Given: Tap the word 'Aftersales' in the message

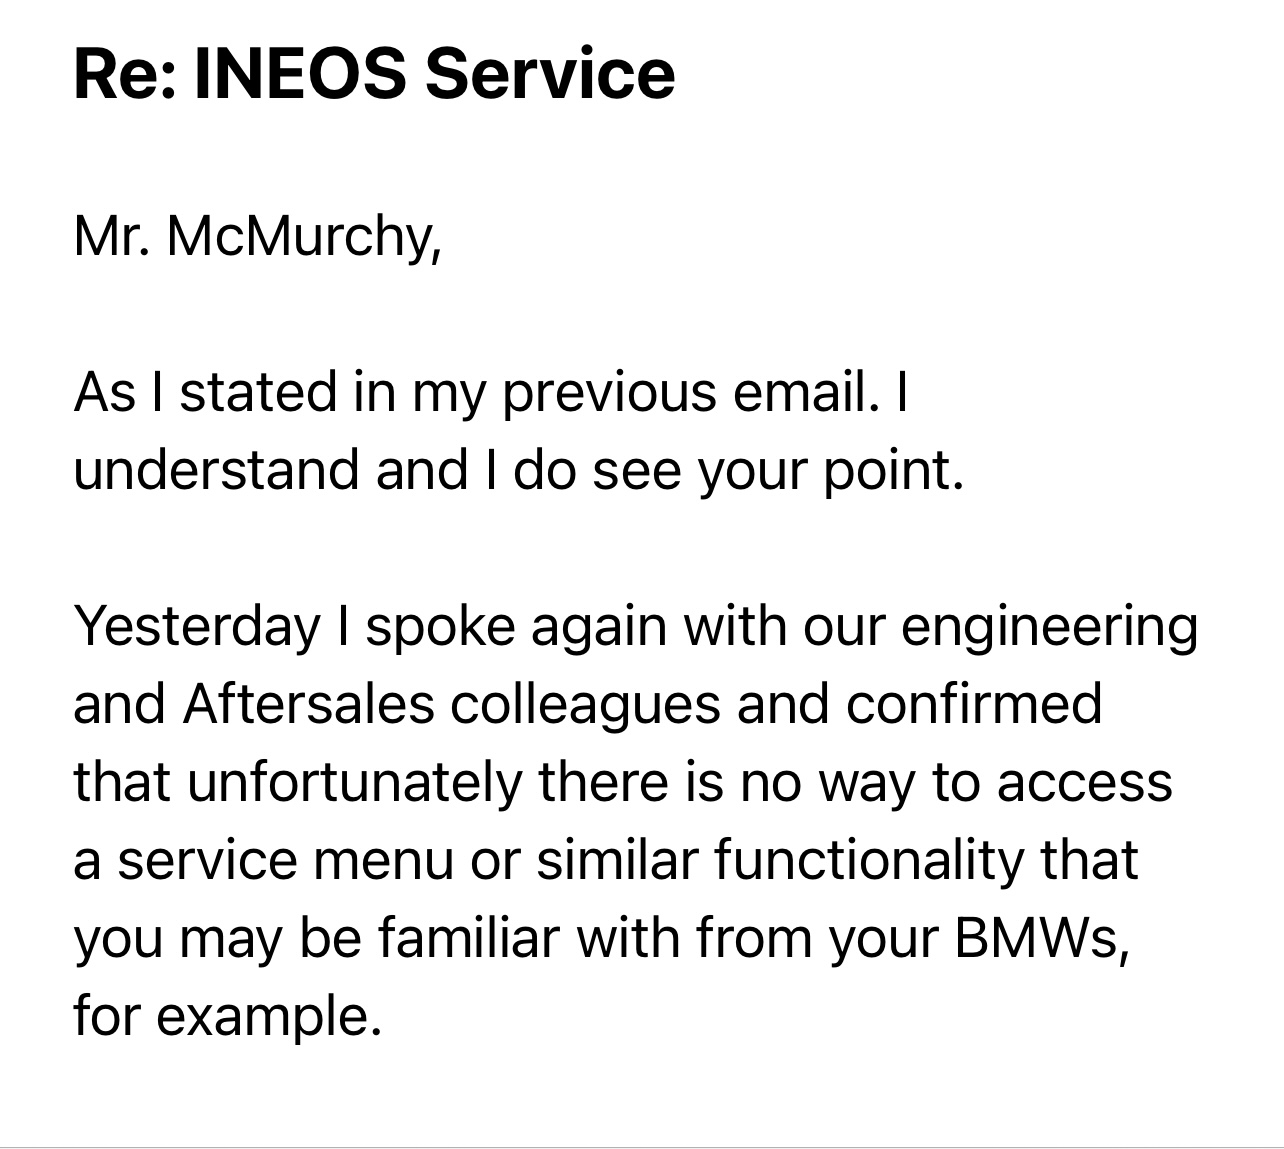Looking at the screenshot, I should [x=309, y=703].
